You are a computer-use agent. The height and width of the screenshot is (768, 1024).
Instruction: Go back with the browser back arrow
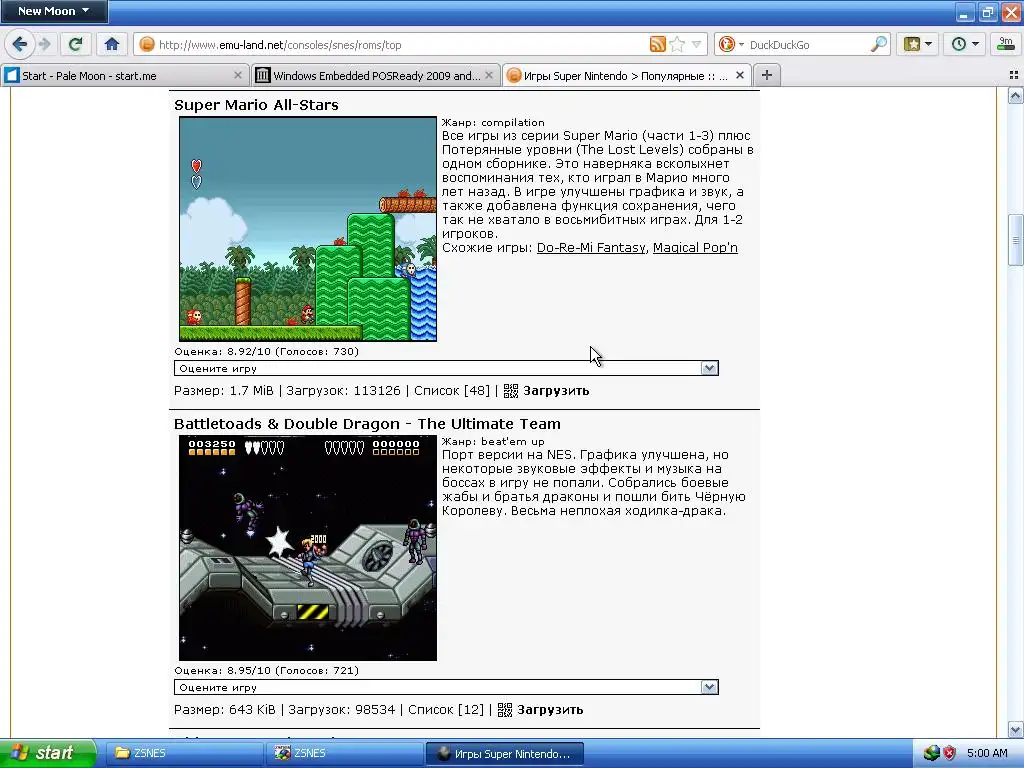(x=20, y=44)
